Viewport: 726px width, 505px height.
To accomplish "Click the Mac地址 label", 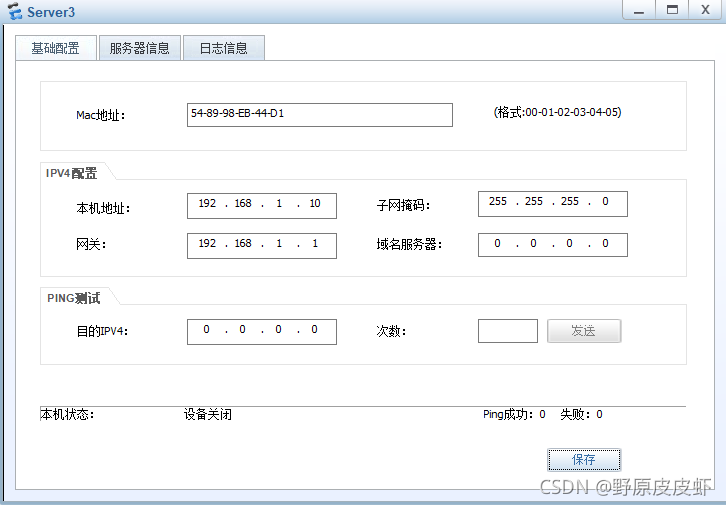I will [x=100, y=115].
